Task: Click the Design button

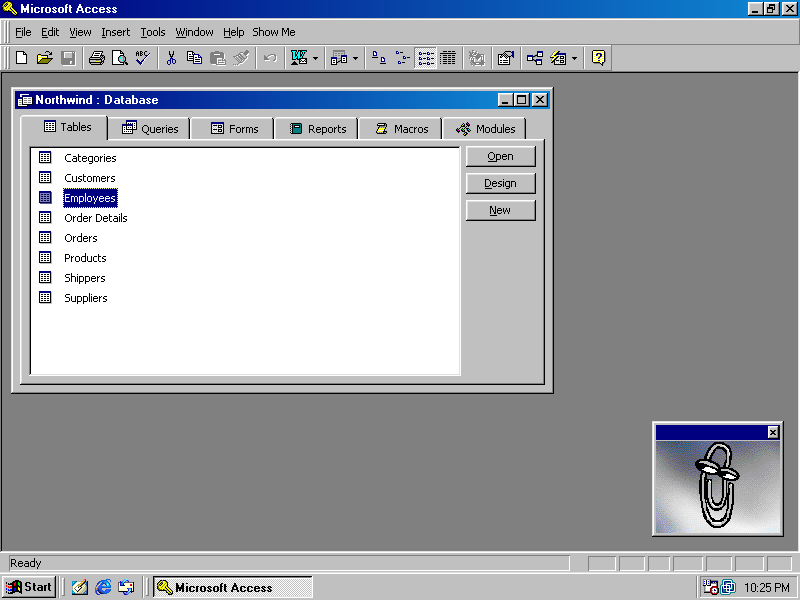Action: click(501, 183)
